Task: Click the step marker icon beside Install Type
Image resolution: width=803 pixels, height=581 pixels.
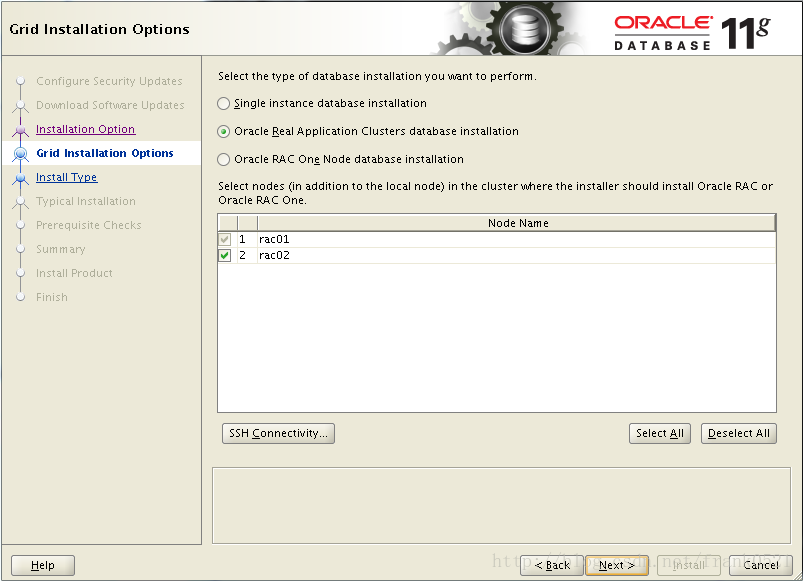Action: (20, 178)
